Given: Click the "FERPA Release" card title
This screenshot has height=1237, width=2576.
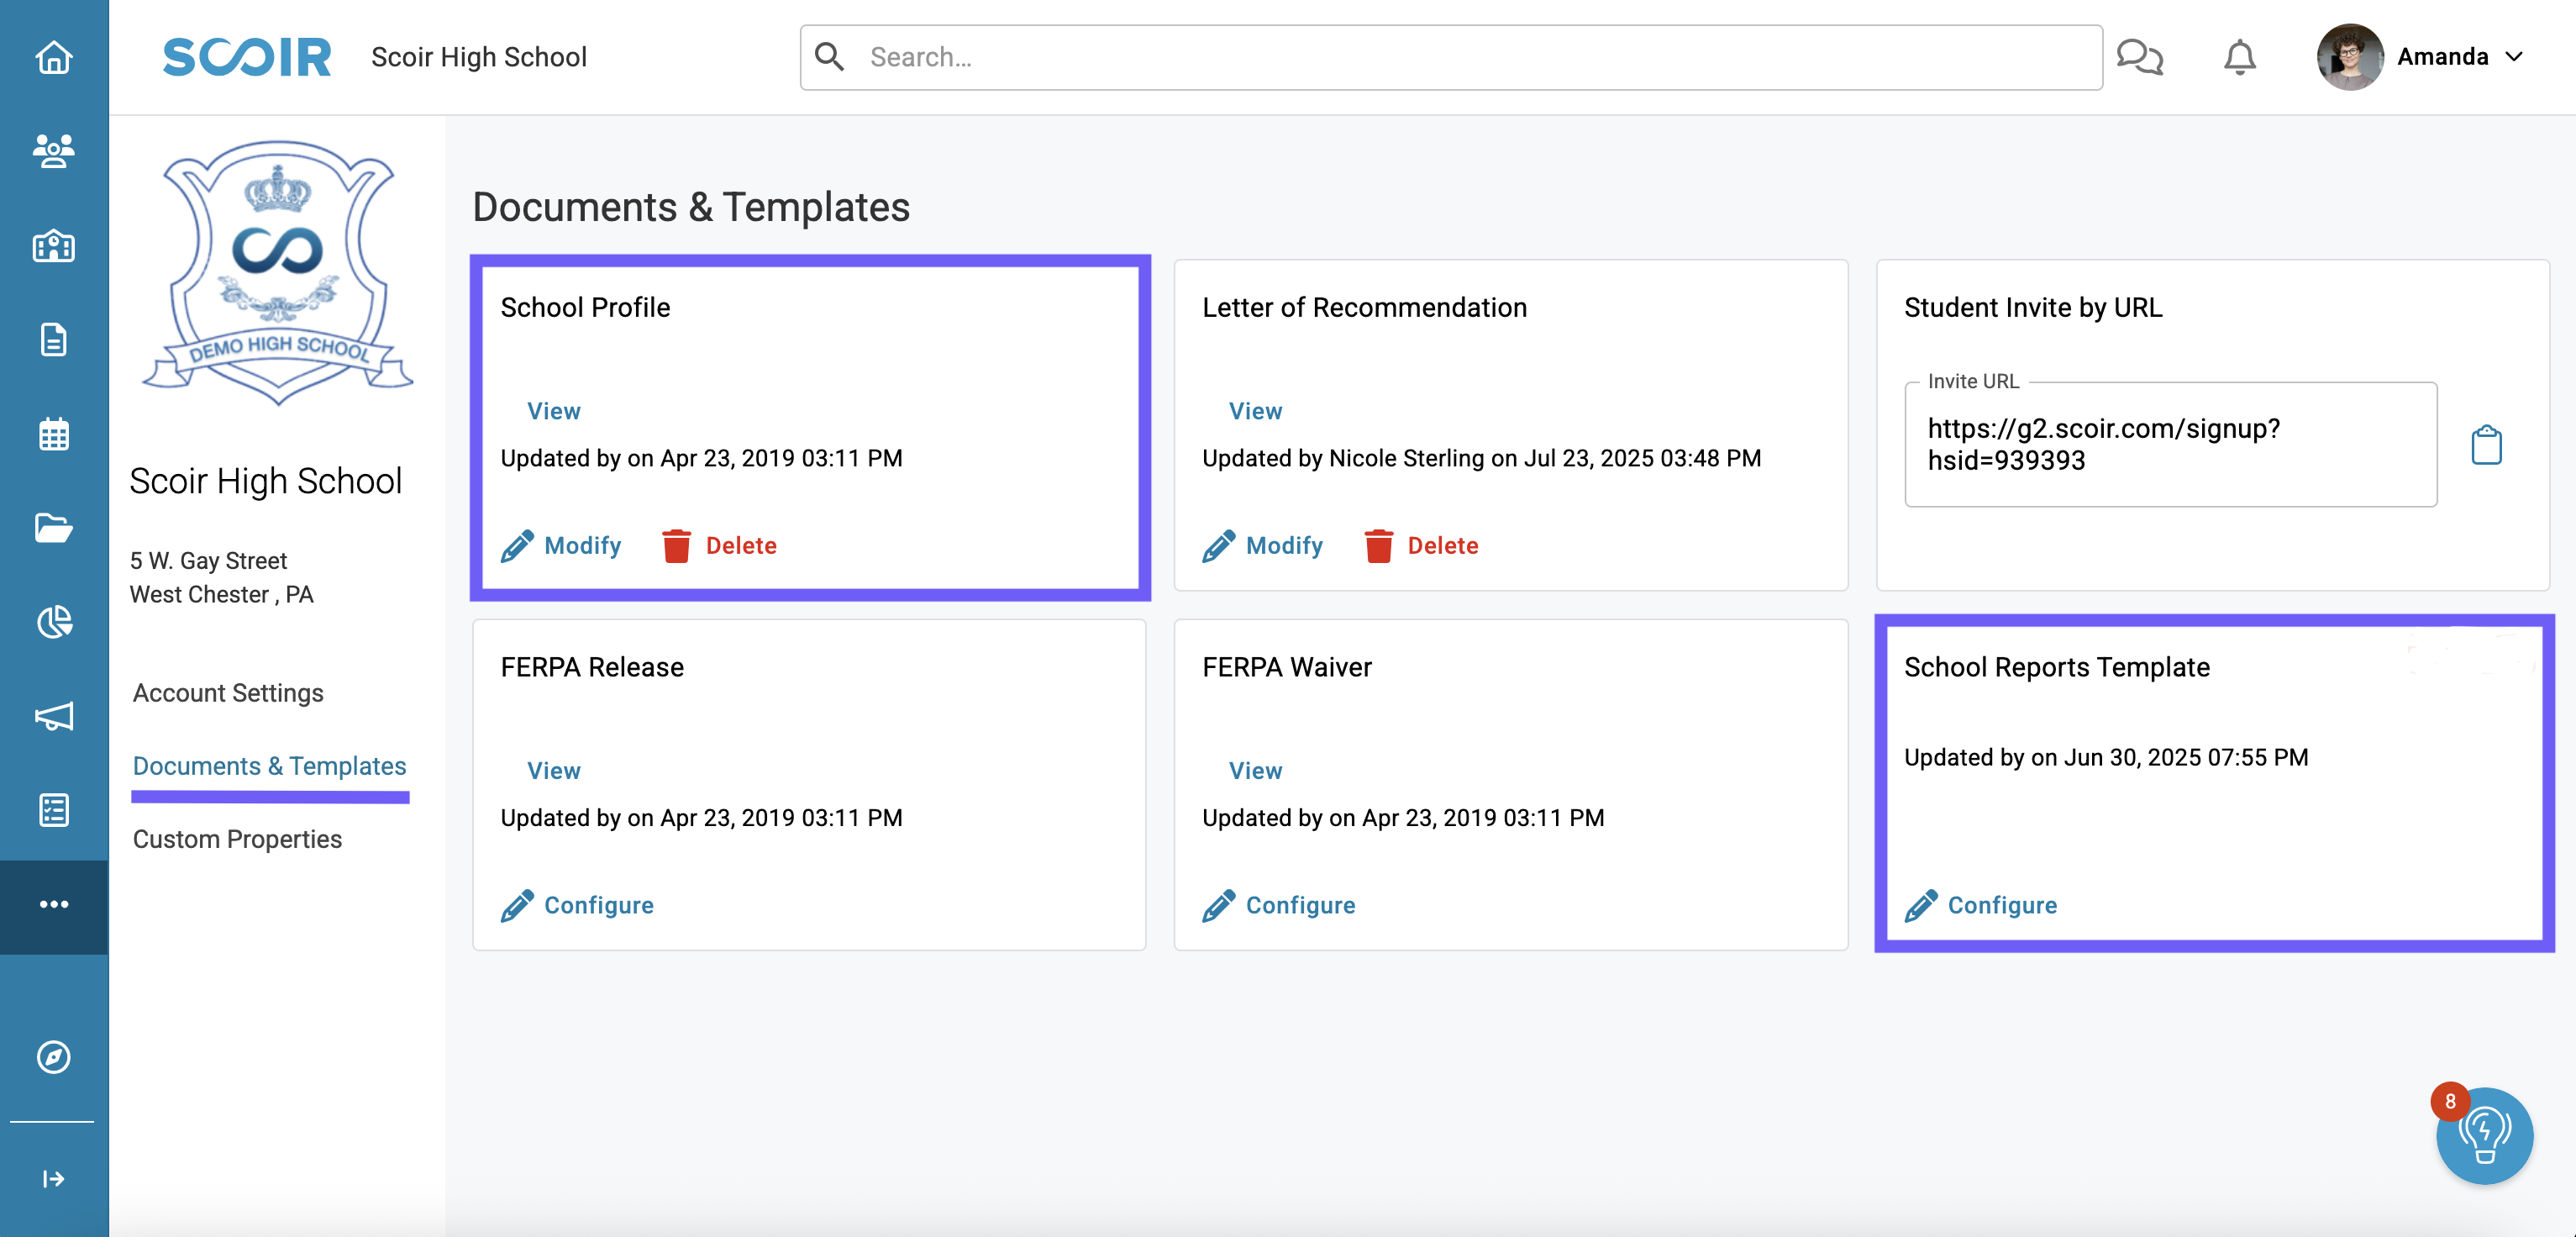Looking at the screenshot, I should (x=592, y=667).
